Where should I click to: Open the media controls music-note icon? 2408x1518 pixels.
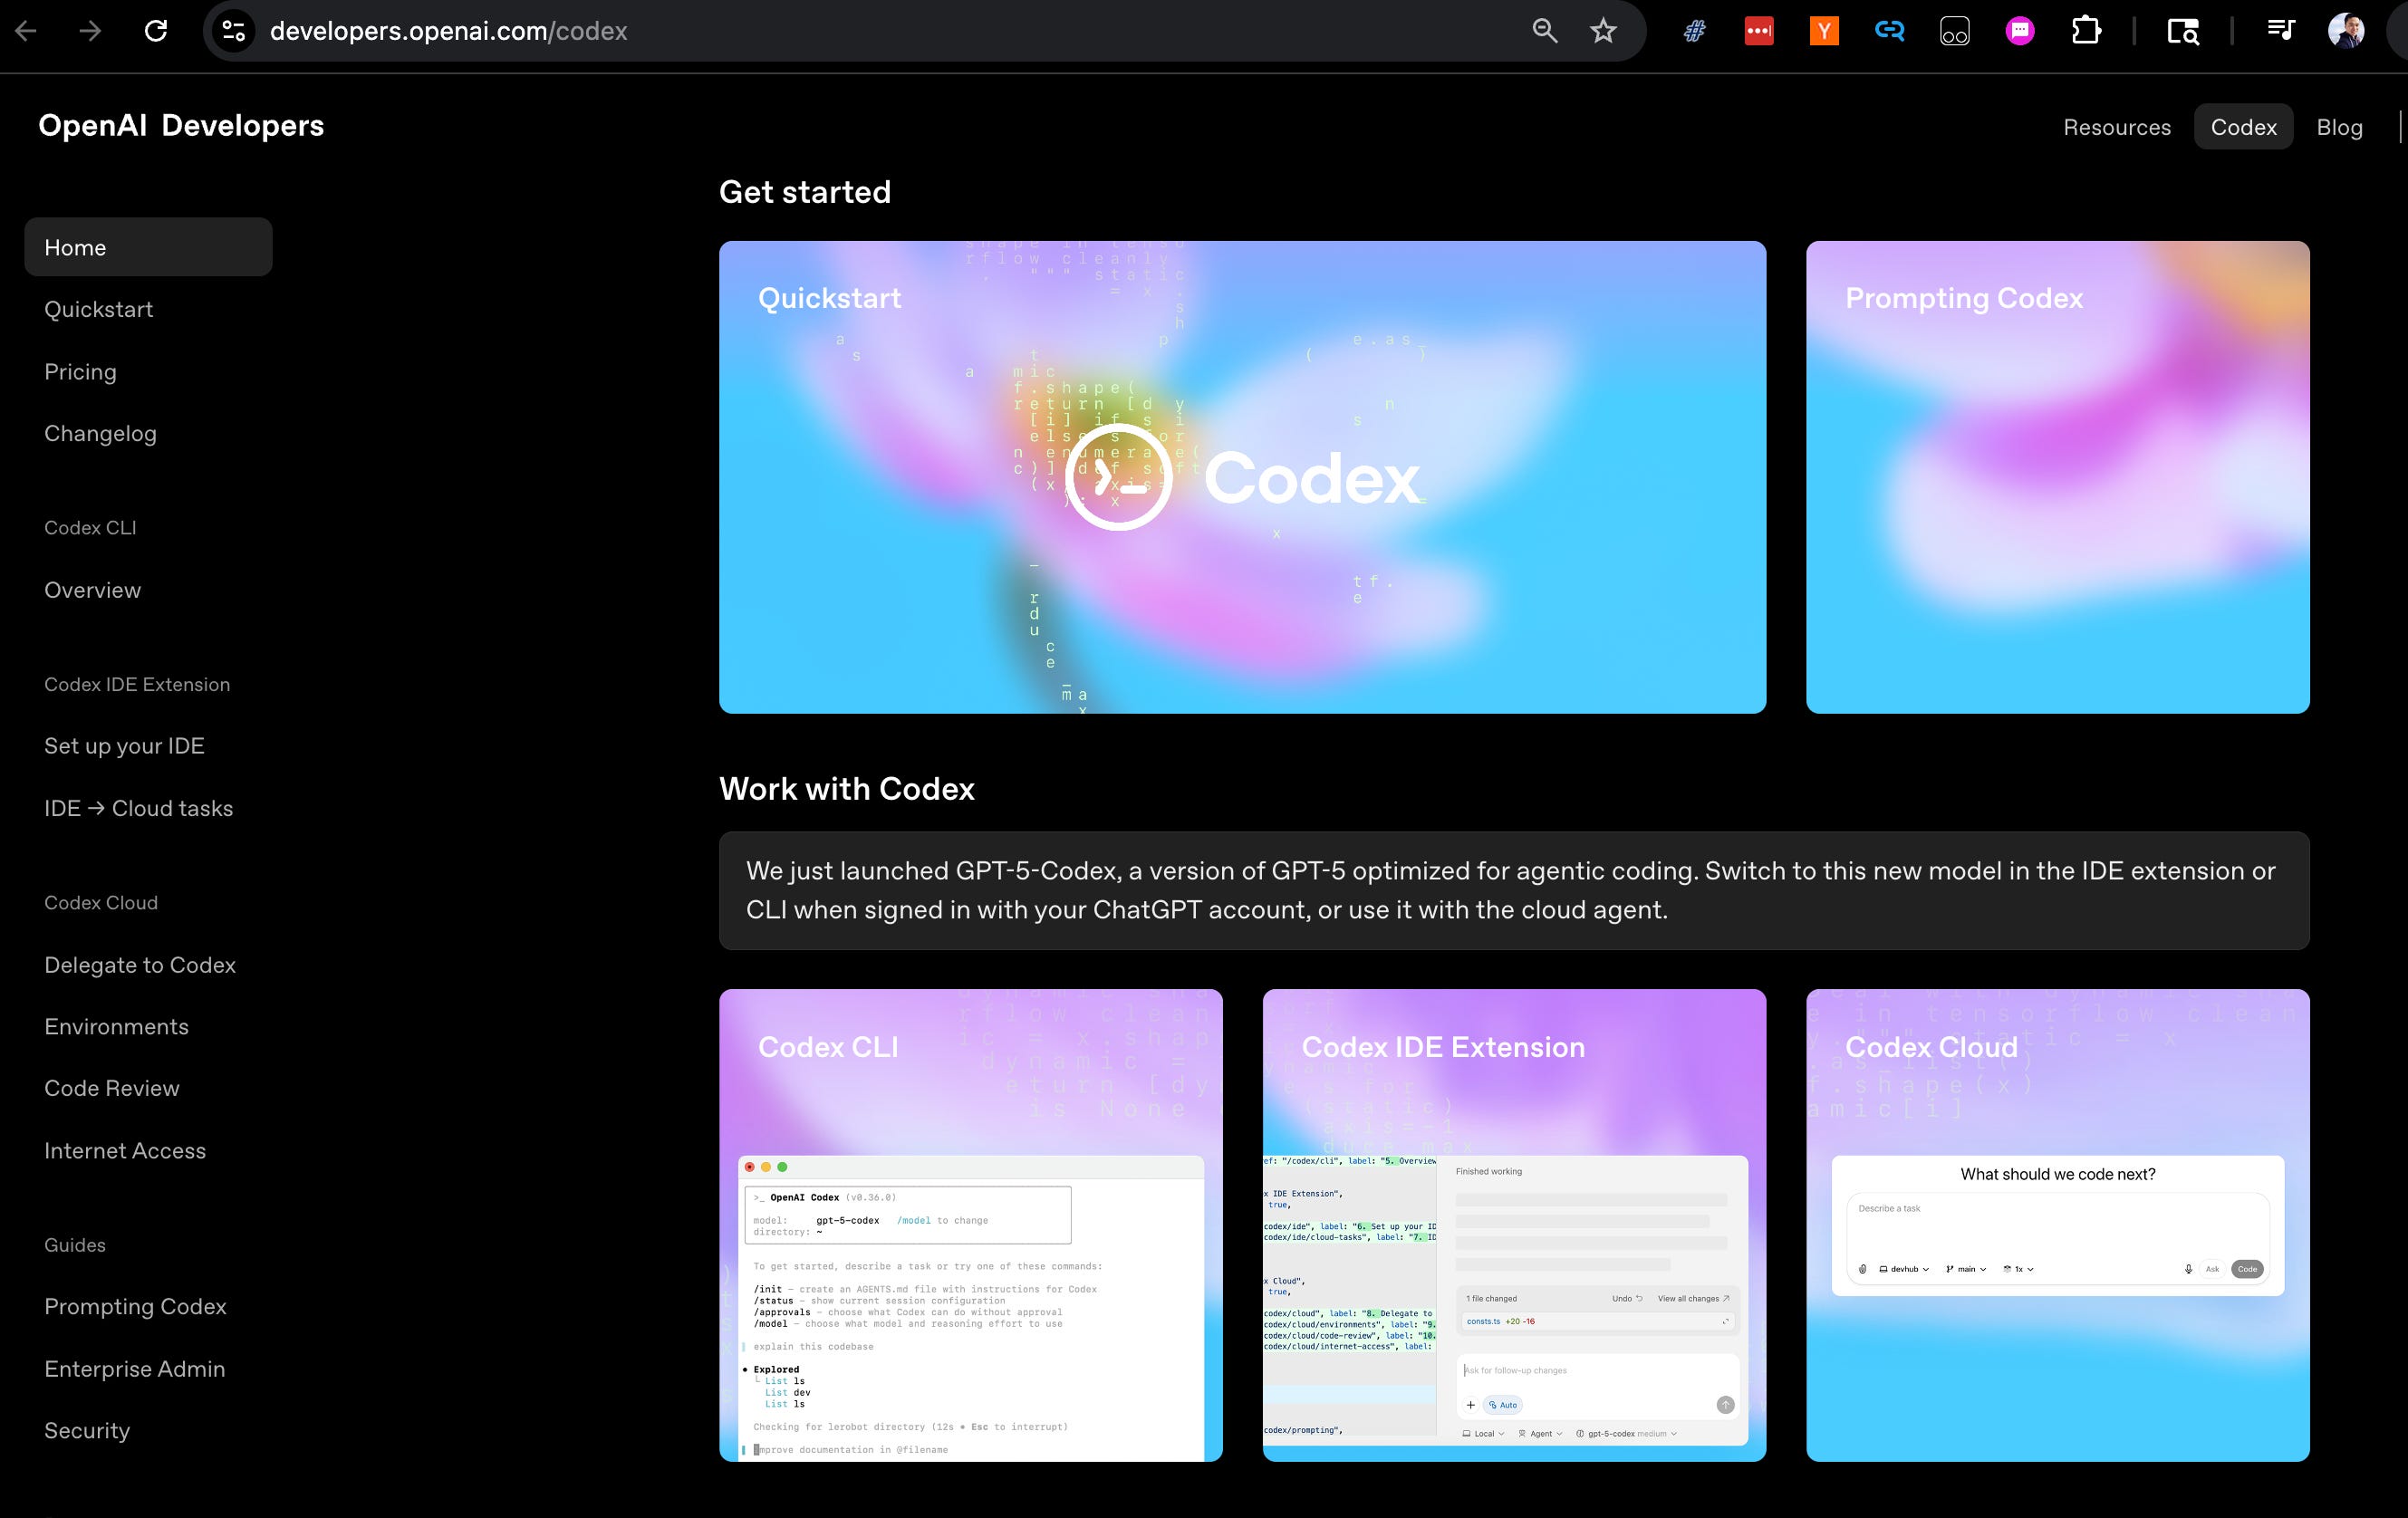click(2280, 31)
